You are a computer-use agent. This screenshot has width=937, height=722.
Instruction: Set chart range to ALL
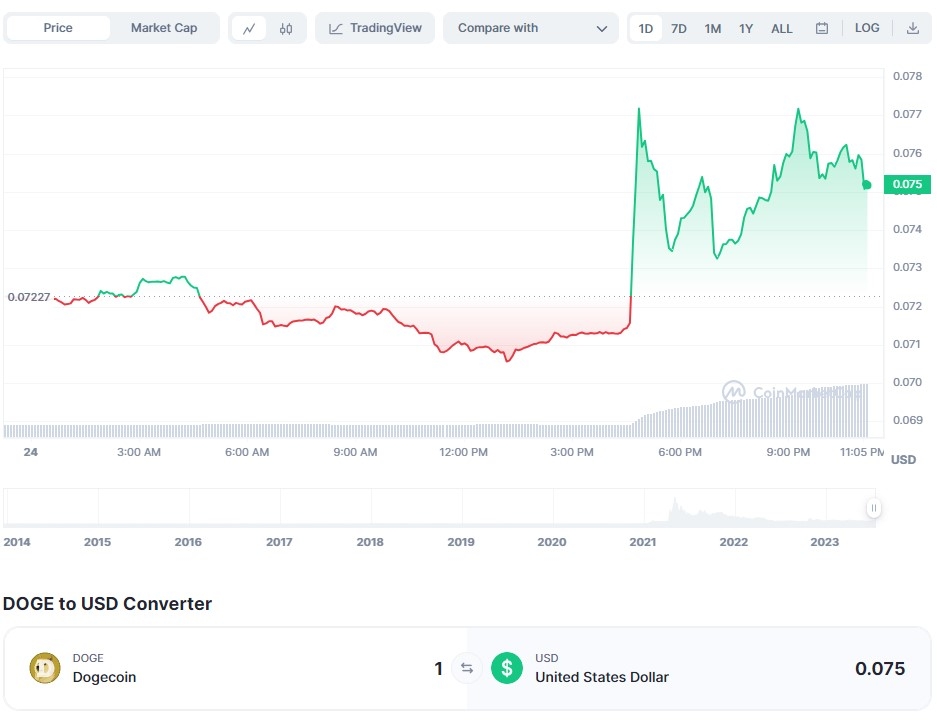point(782,28)
